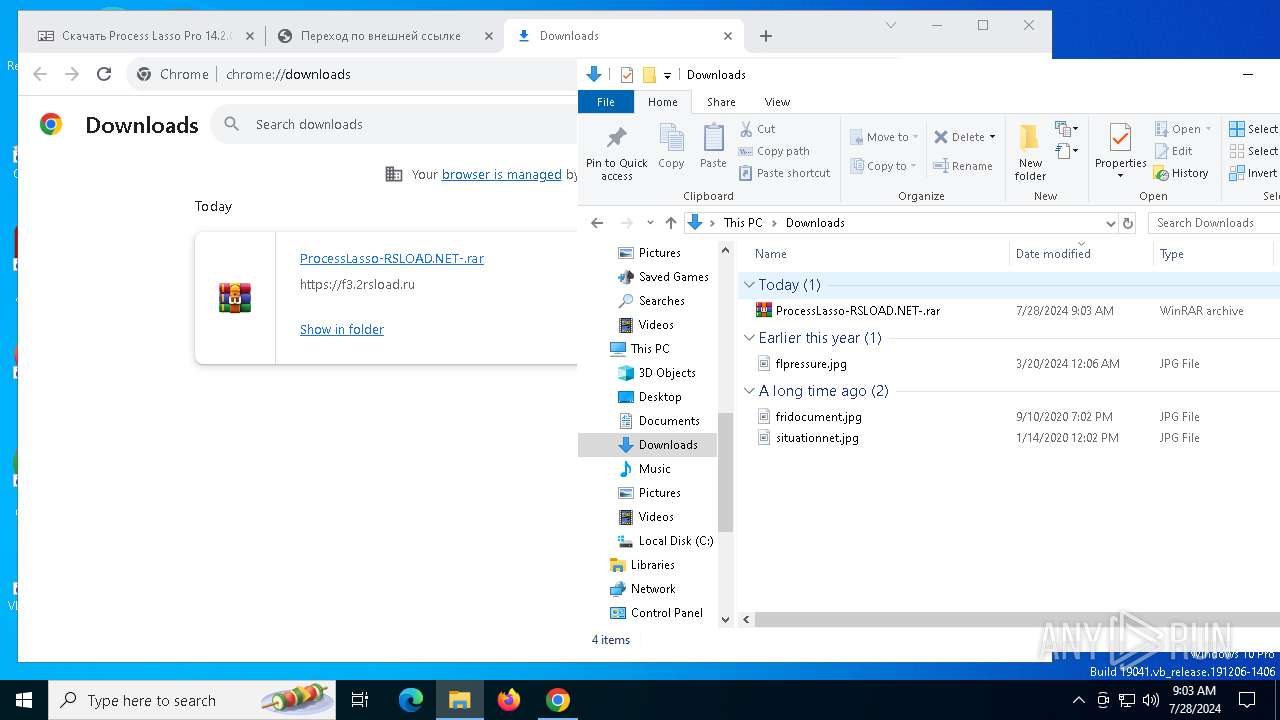Click navigation pane scroll-down arrow
Screen dimensions: 1280x720
tap(726, 620)
